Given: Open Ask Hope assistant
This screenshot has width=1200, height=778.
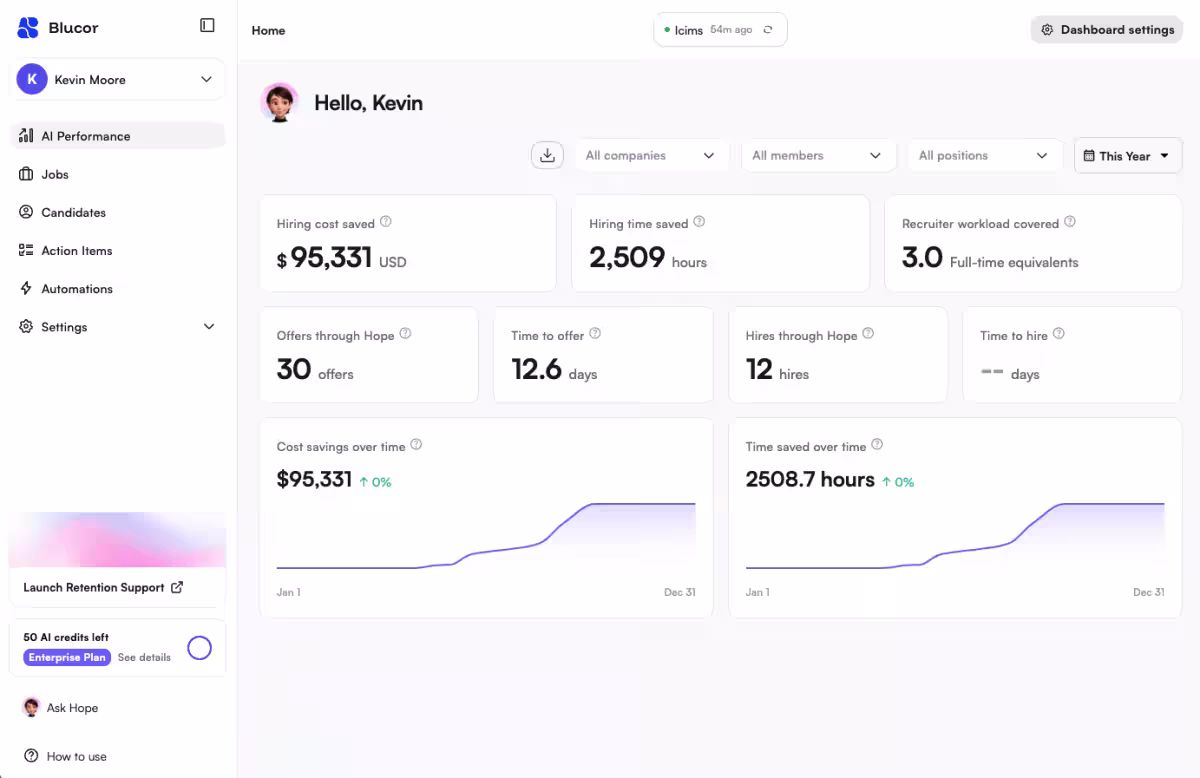Looking at the screenshot, I should pyautogui.click(x=61, y=708).
